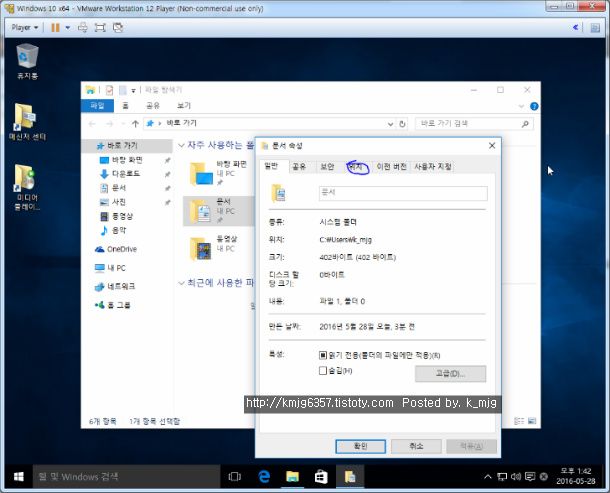Select Videos in the navigation pane
Image resolution: width=610 pixels, height=493 pixels.
click(122, 216)
